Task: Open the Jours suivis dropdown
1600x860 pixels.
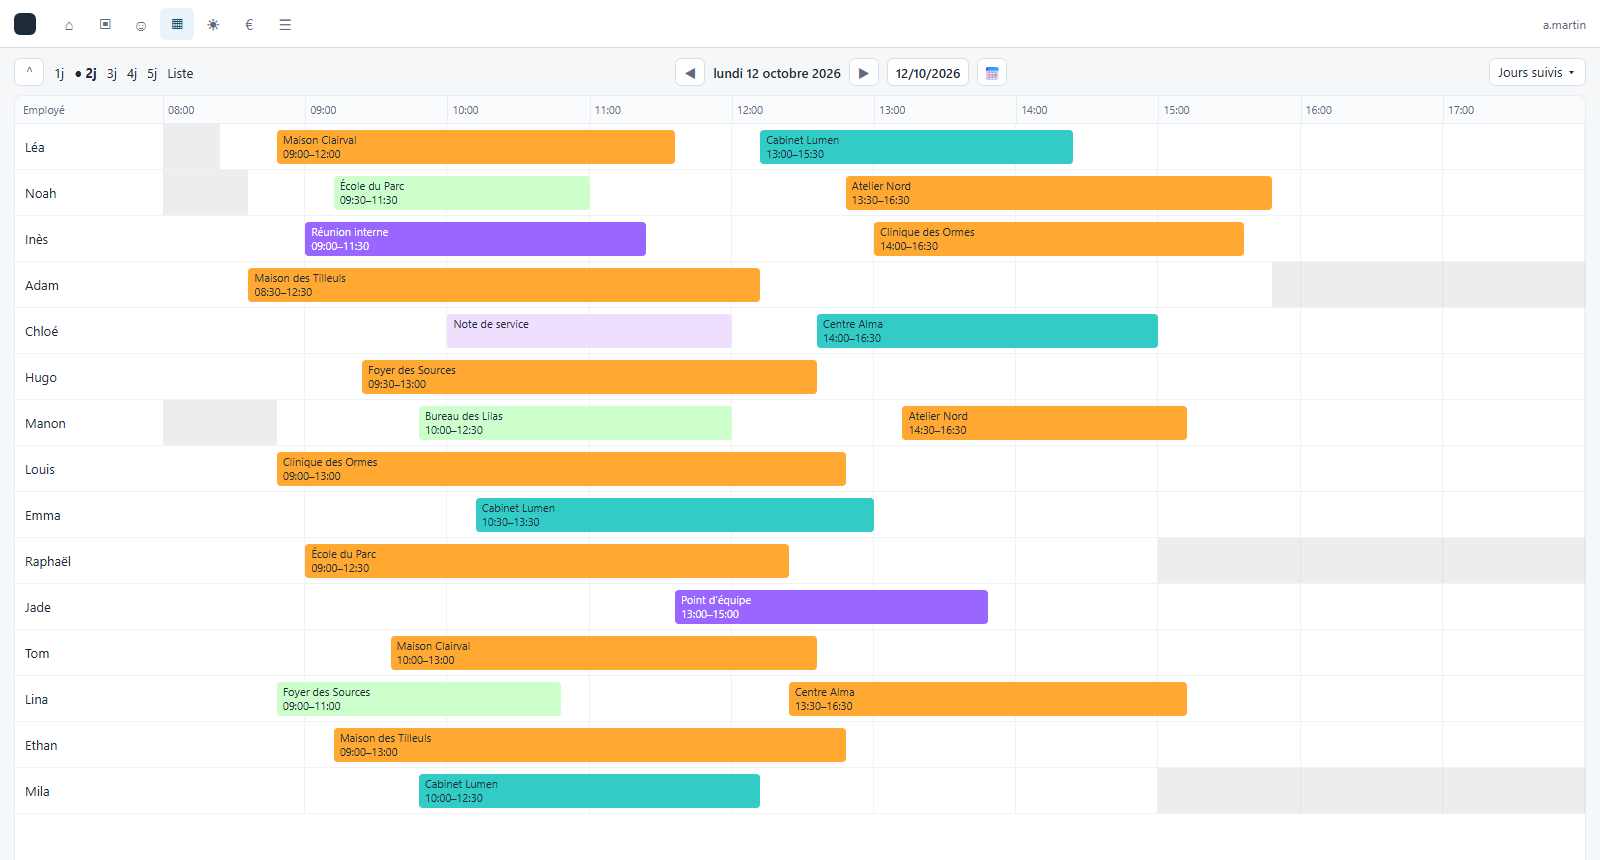Action: point(1537,72)
